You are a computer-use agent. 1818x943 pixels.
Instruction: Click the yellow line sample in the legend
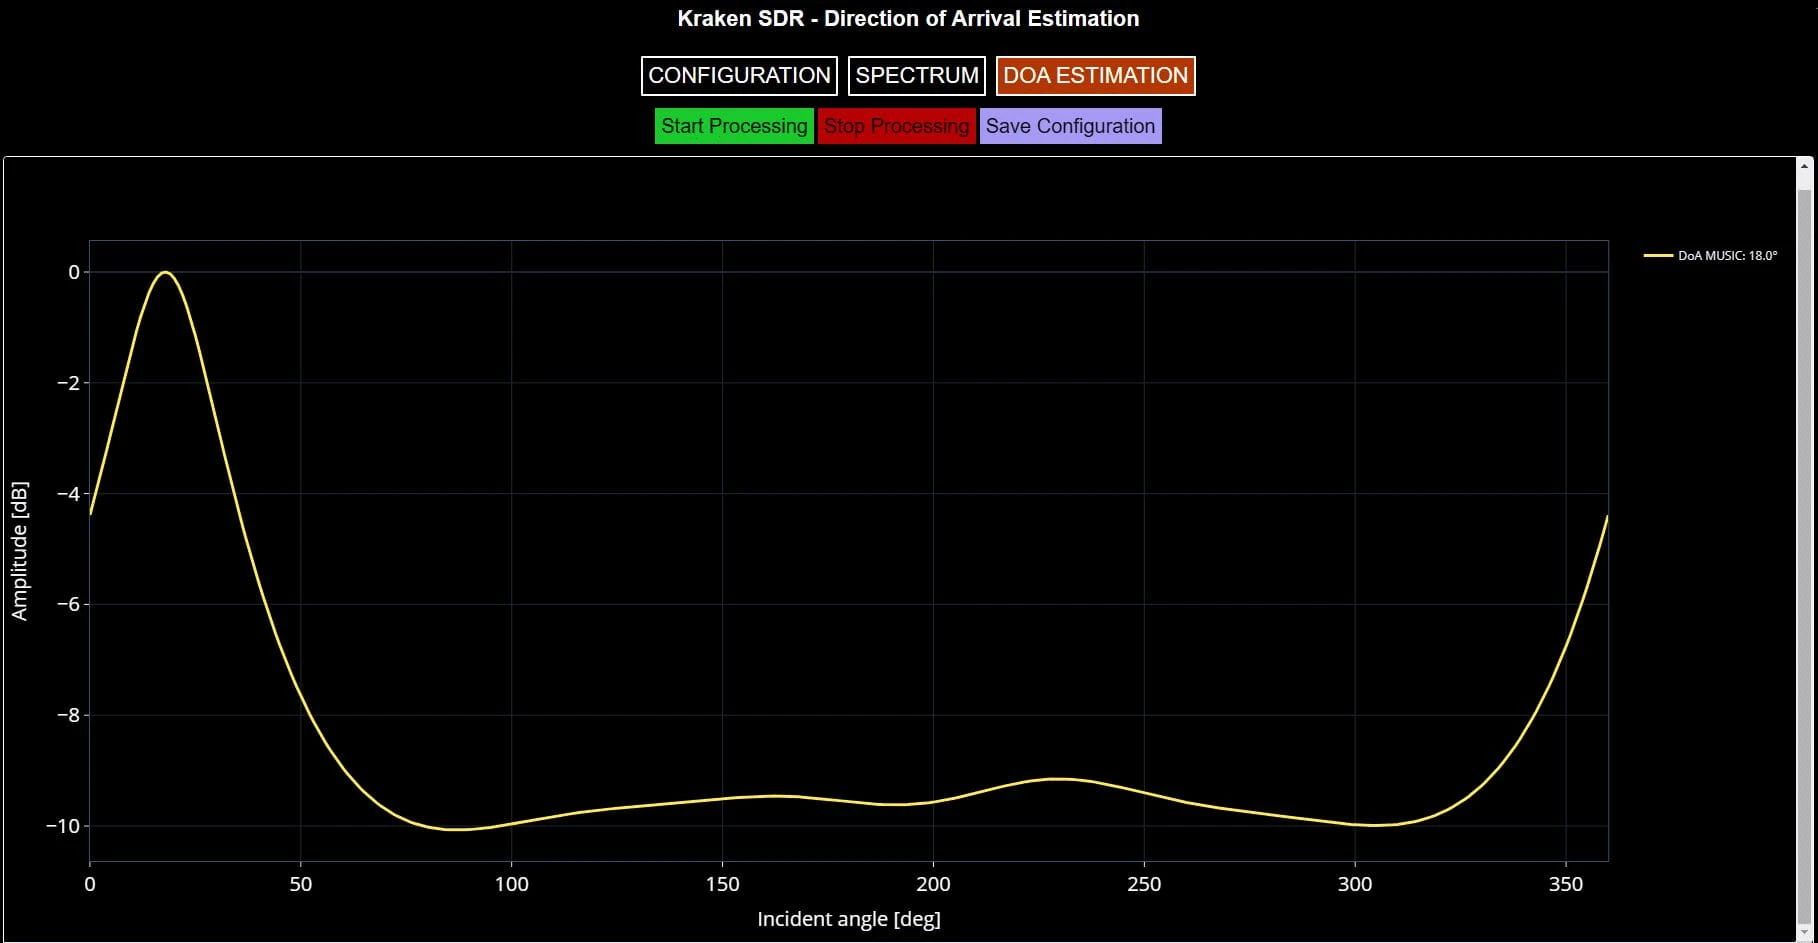pyautogui.click(x=1658, y=256)
